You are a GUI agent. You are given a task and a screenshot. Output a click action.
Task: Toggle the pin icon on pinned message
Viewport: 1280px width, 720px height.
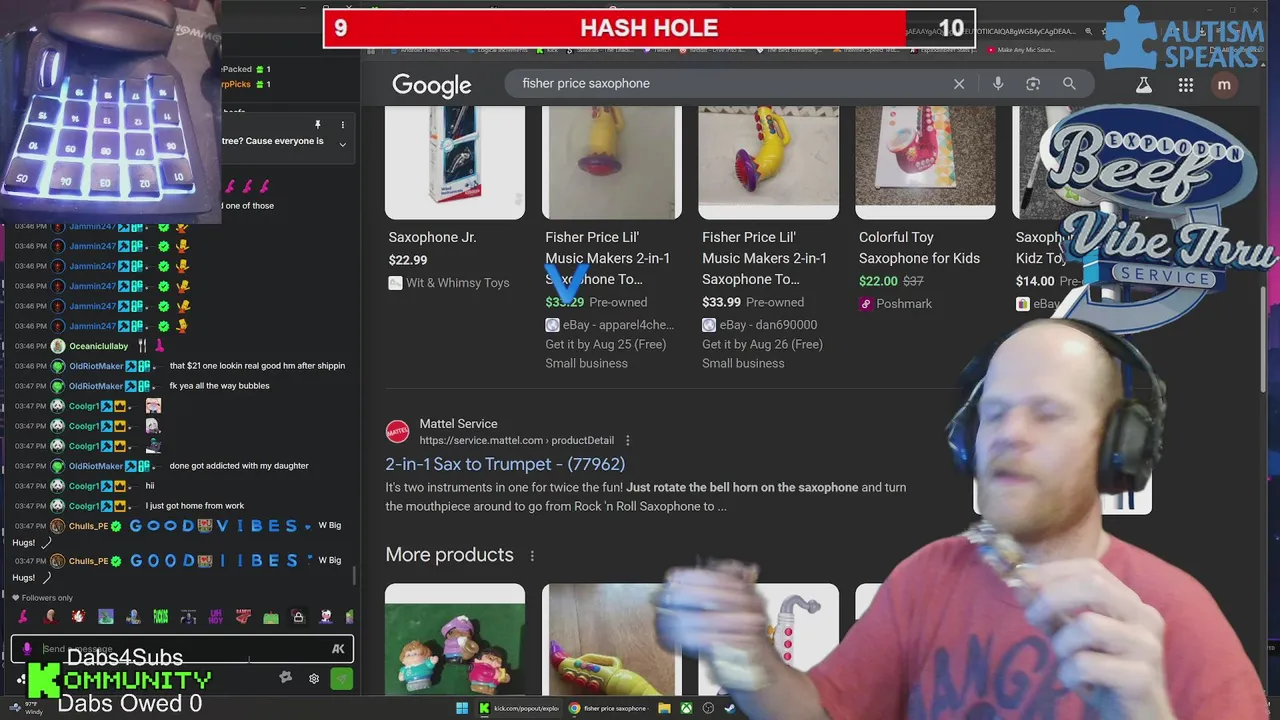(318, 125)
